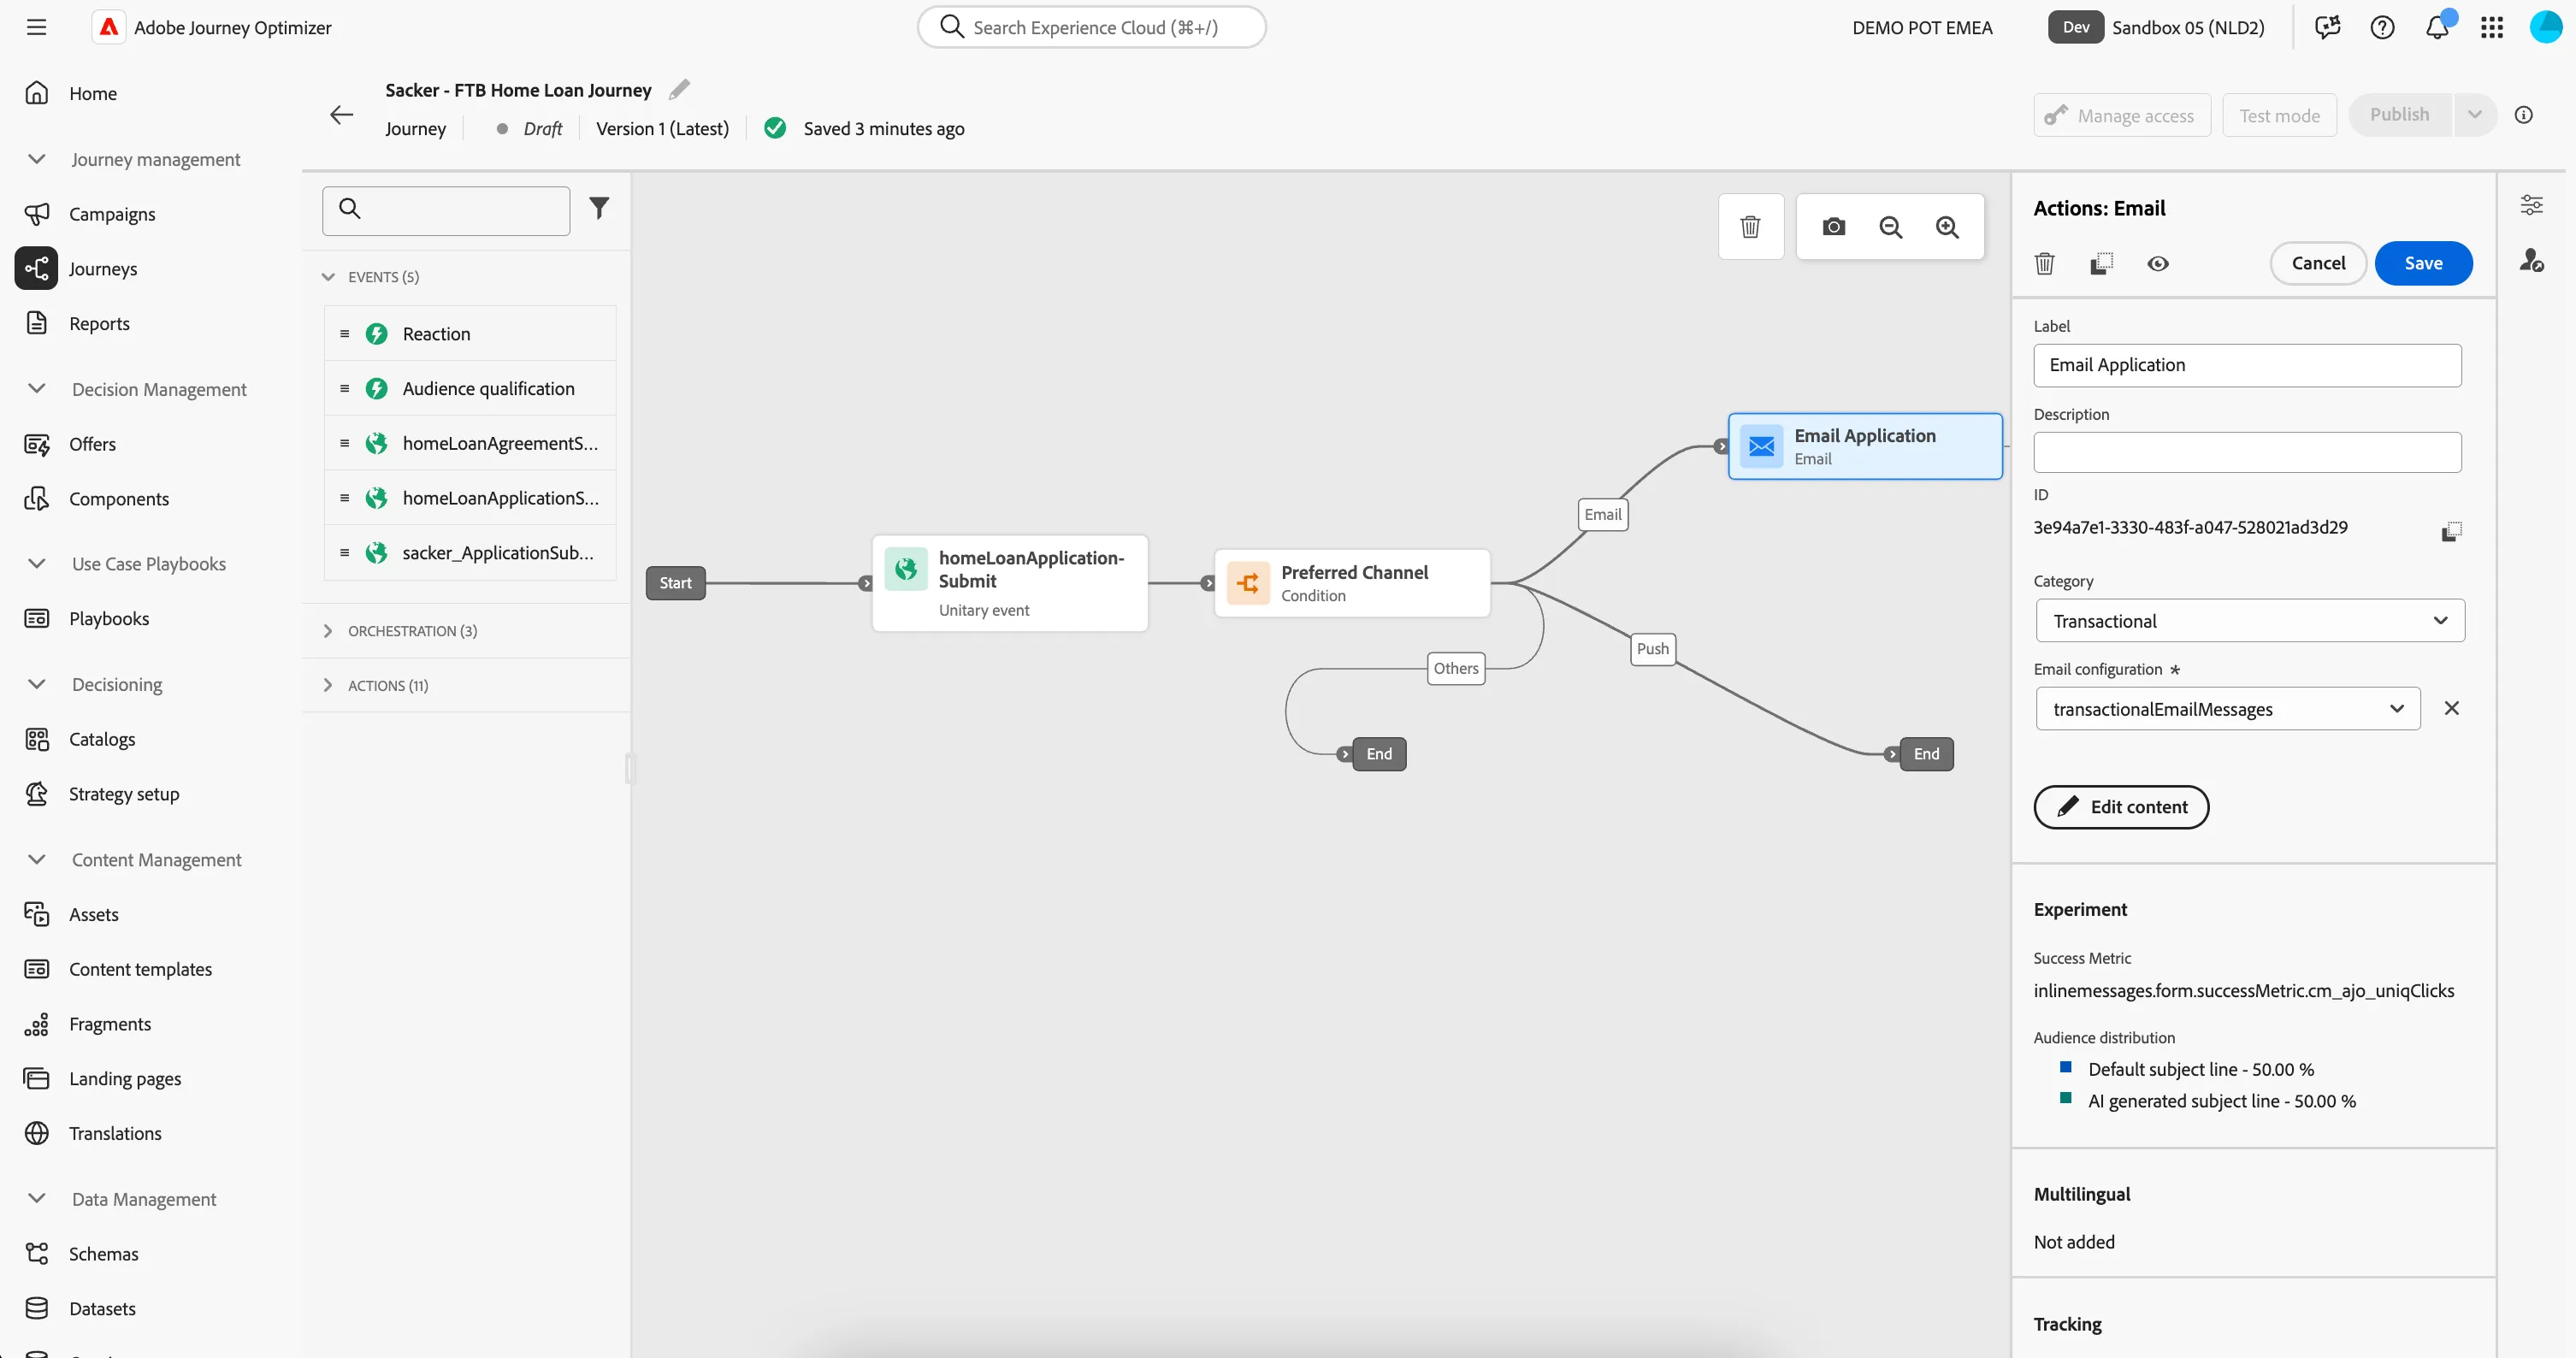Take a canvas screenshot with camera icon
This screenshot has height=1358, width=2576.
tap(1833, 227)
